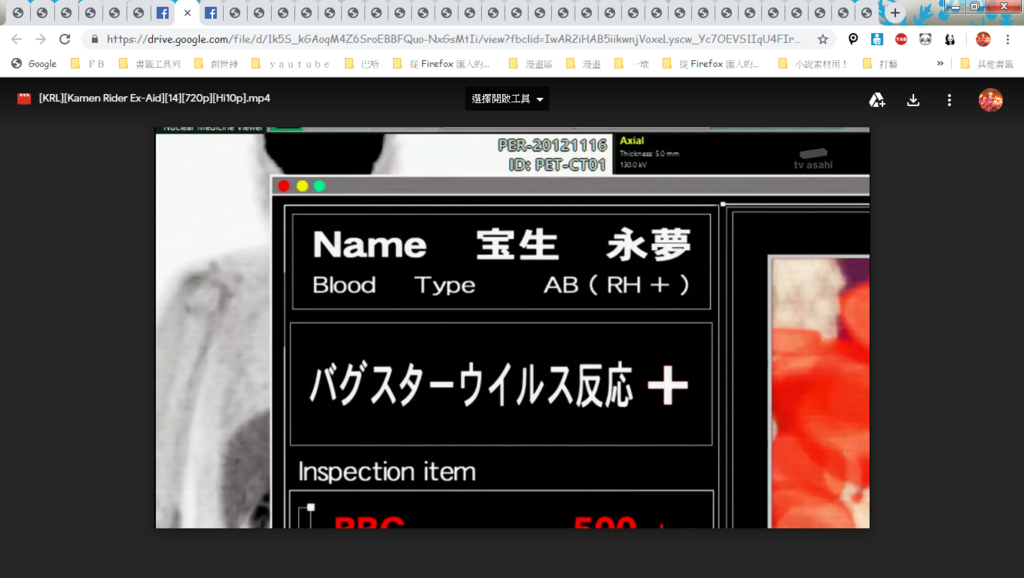The image size is (1024, 578).
Task: Open the 選擇開啟工具 dropdown
Action: point(507,99)
